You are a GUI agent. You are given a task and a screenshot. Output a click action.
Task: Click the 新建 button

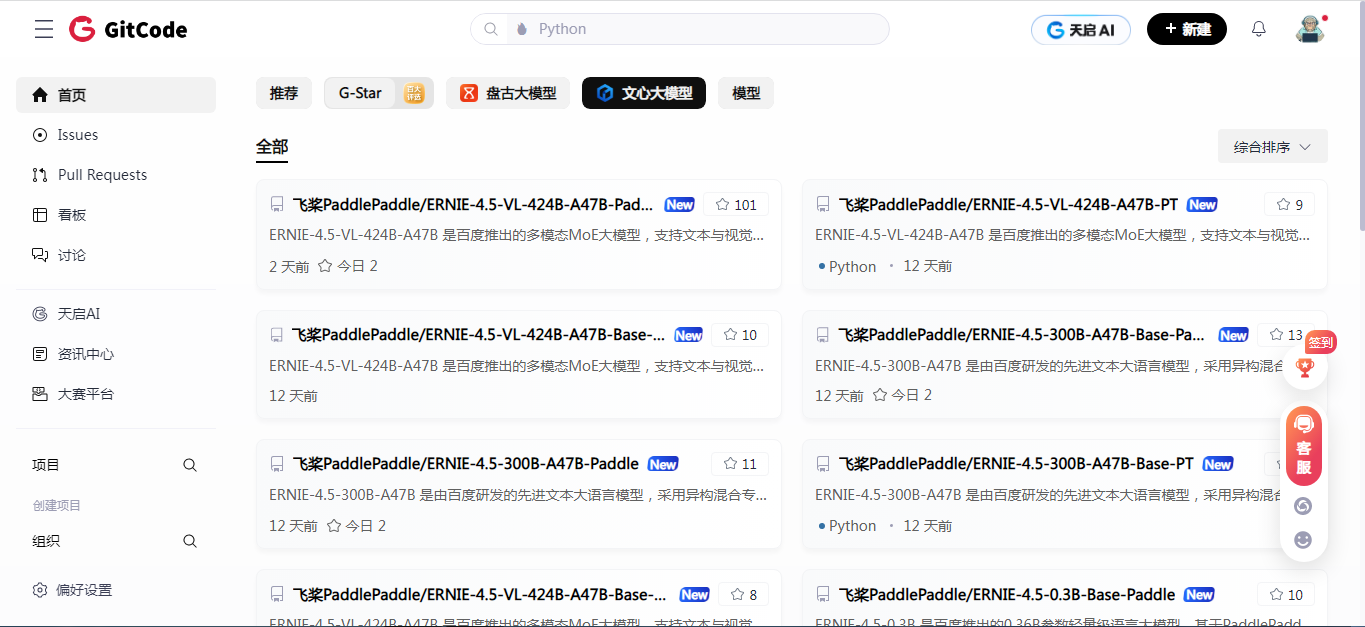(1187, 30)
